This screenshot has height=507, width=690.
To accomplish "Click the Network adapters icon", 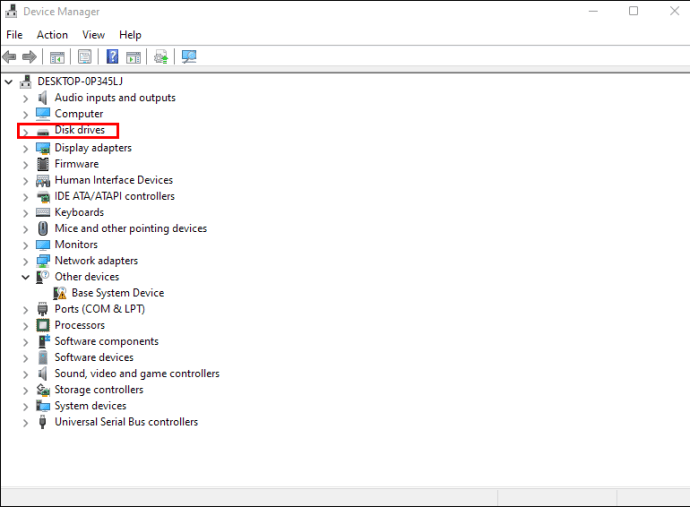I will coord(43,261).
